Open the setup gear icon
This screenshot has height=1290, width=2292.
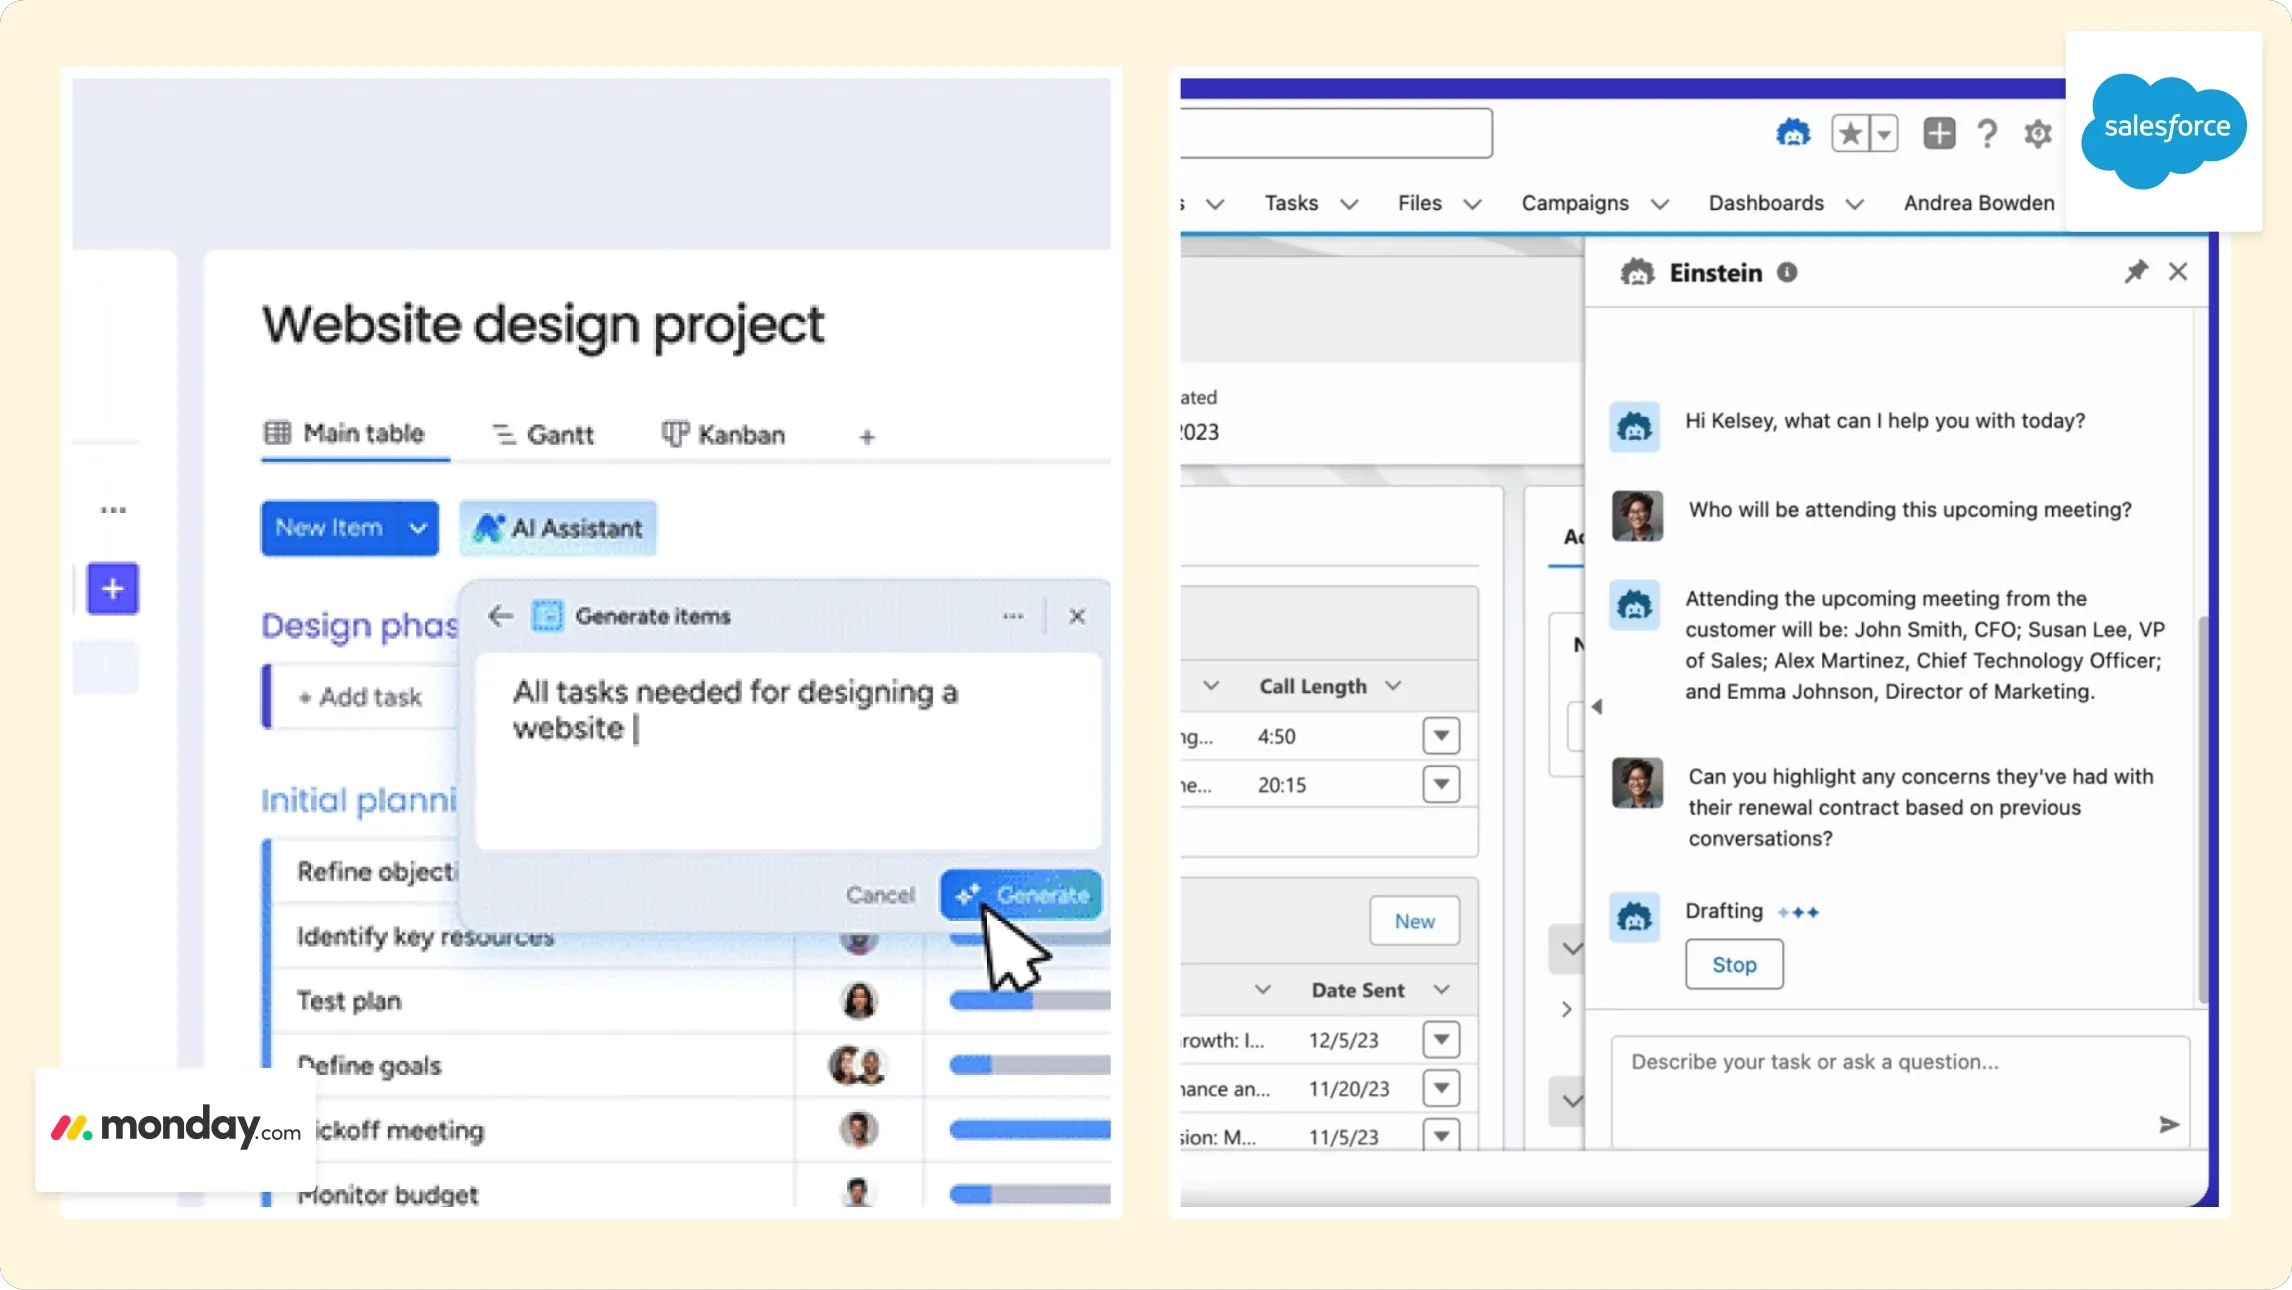(2038, 133)
